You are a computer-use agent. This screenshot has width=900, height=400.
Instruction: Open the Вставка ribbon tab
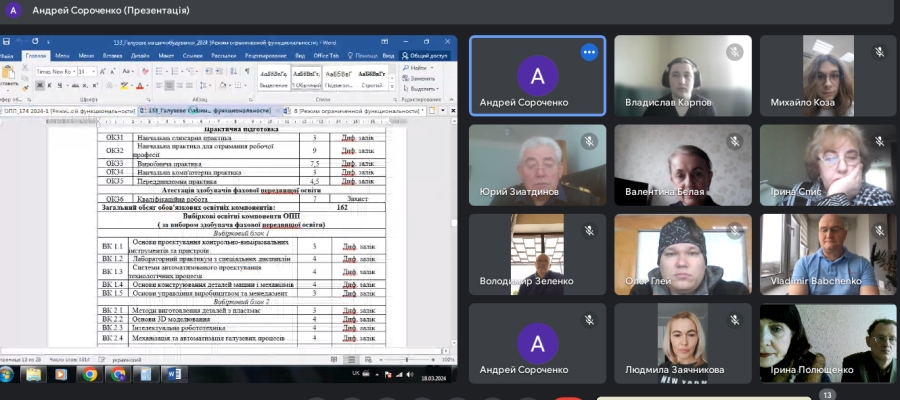112,56
